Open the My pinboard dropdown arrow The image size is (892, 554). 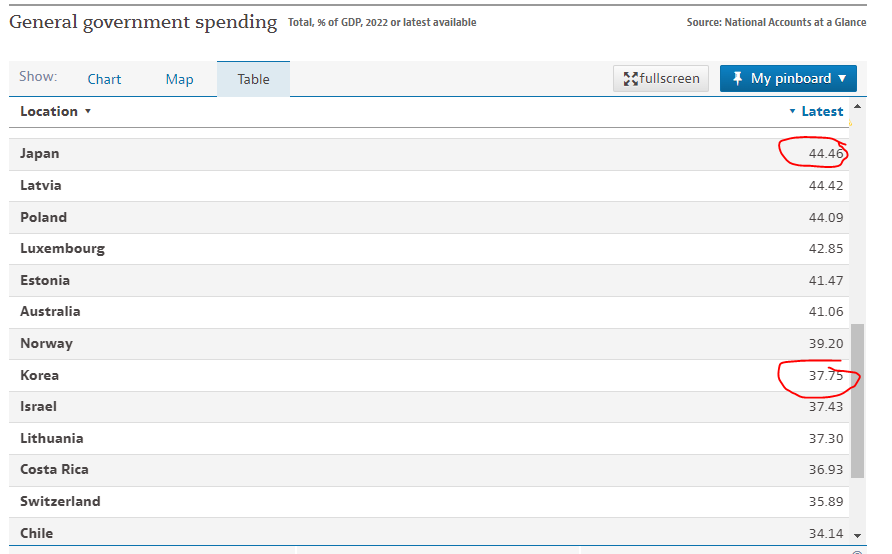pos(843,78)
